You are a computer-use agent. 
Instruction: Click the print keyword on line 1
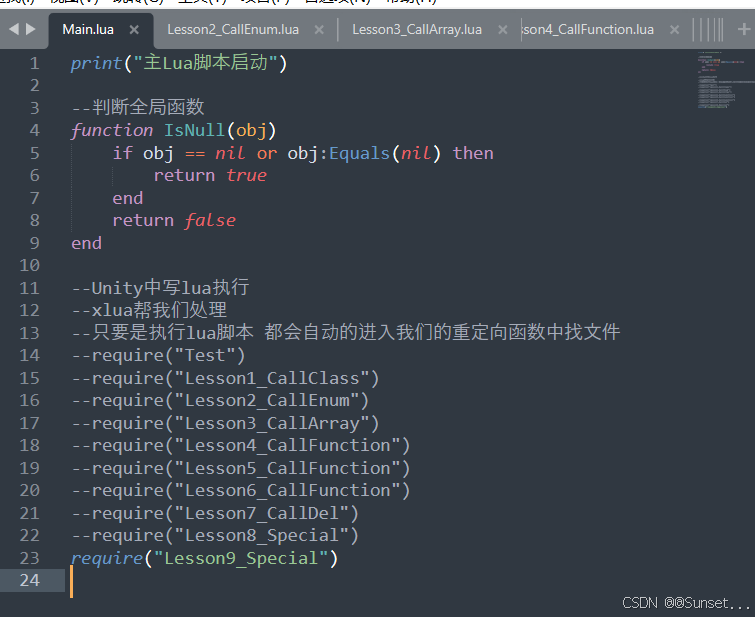pos(96,63)
